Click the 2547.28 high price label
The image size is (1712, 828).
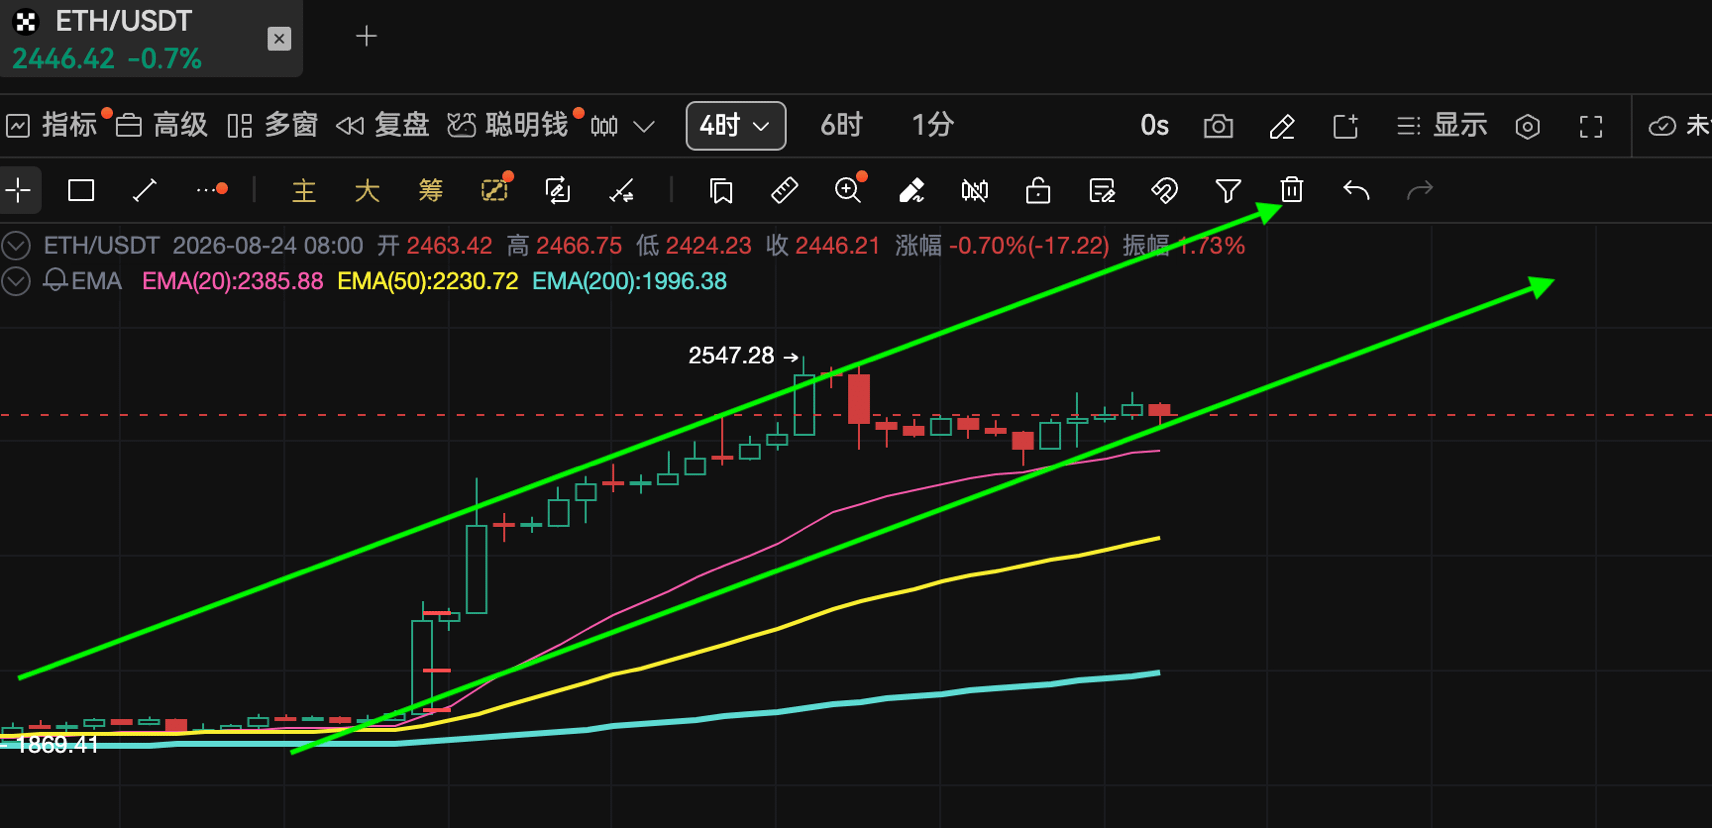[731, 355]
